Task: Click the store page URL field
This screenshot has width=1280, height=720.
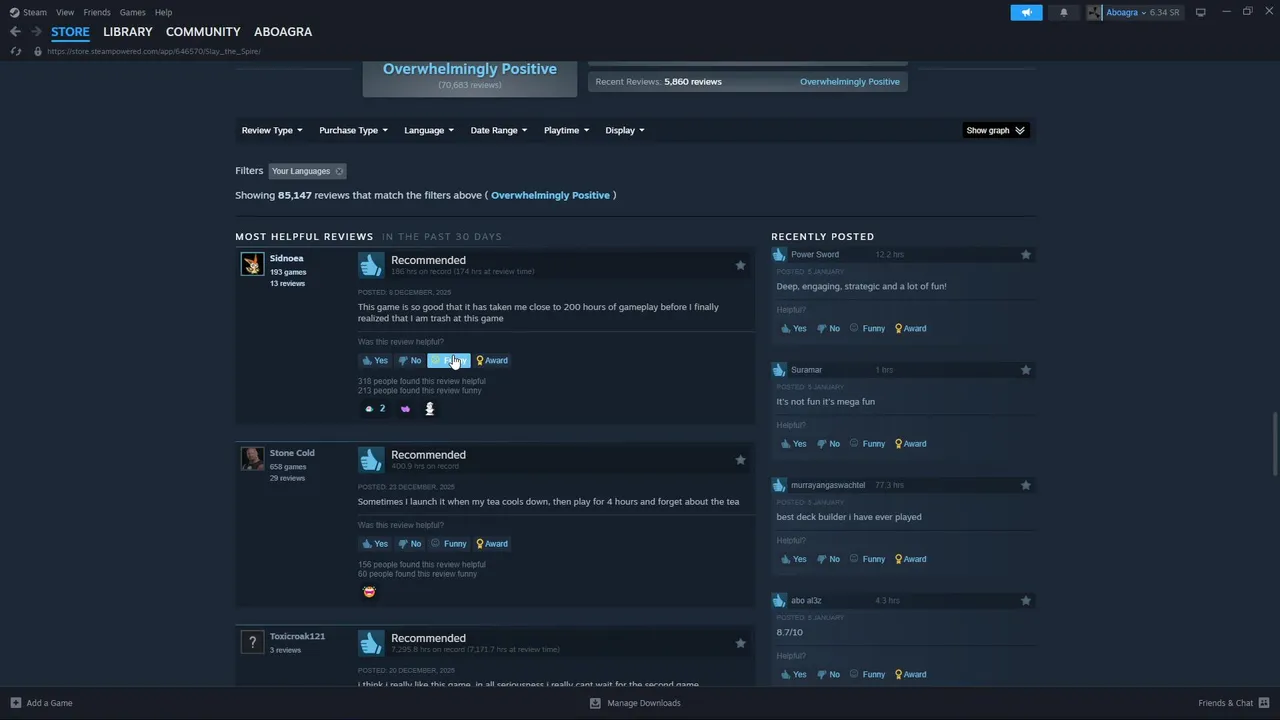Action: [x=154, y=51]
